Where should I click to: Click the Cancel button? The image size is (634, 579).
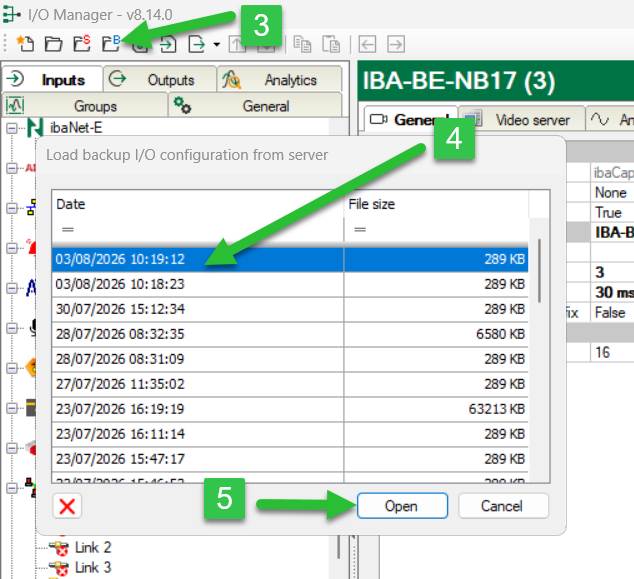click(x=503, y=505)
